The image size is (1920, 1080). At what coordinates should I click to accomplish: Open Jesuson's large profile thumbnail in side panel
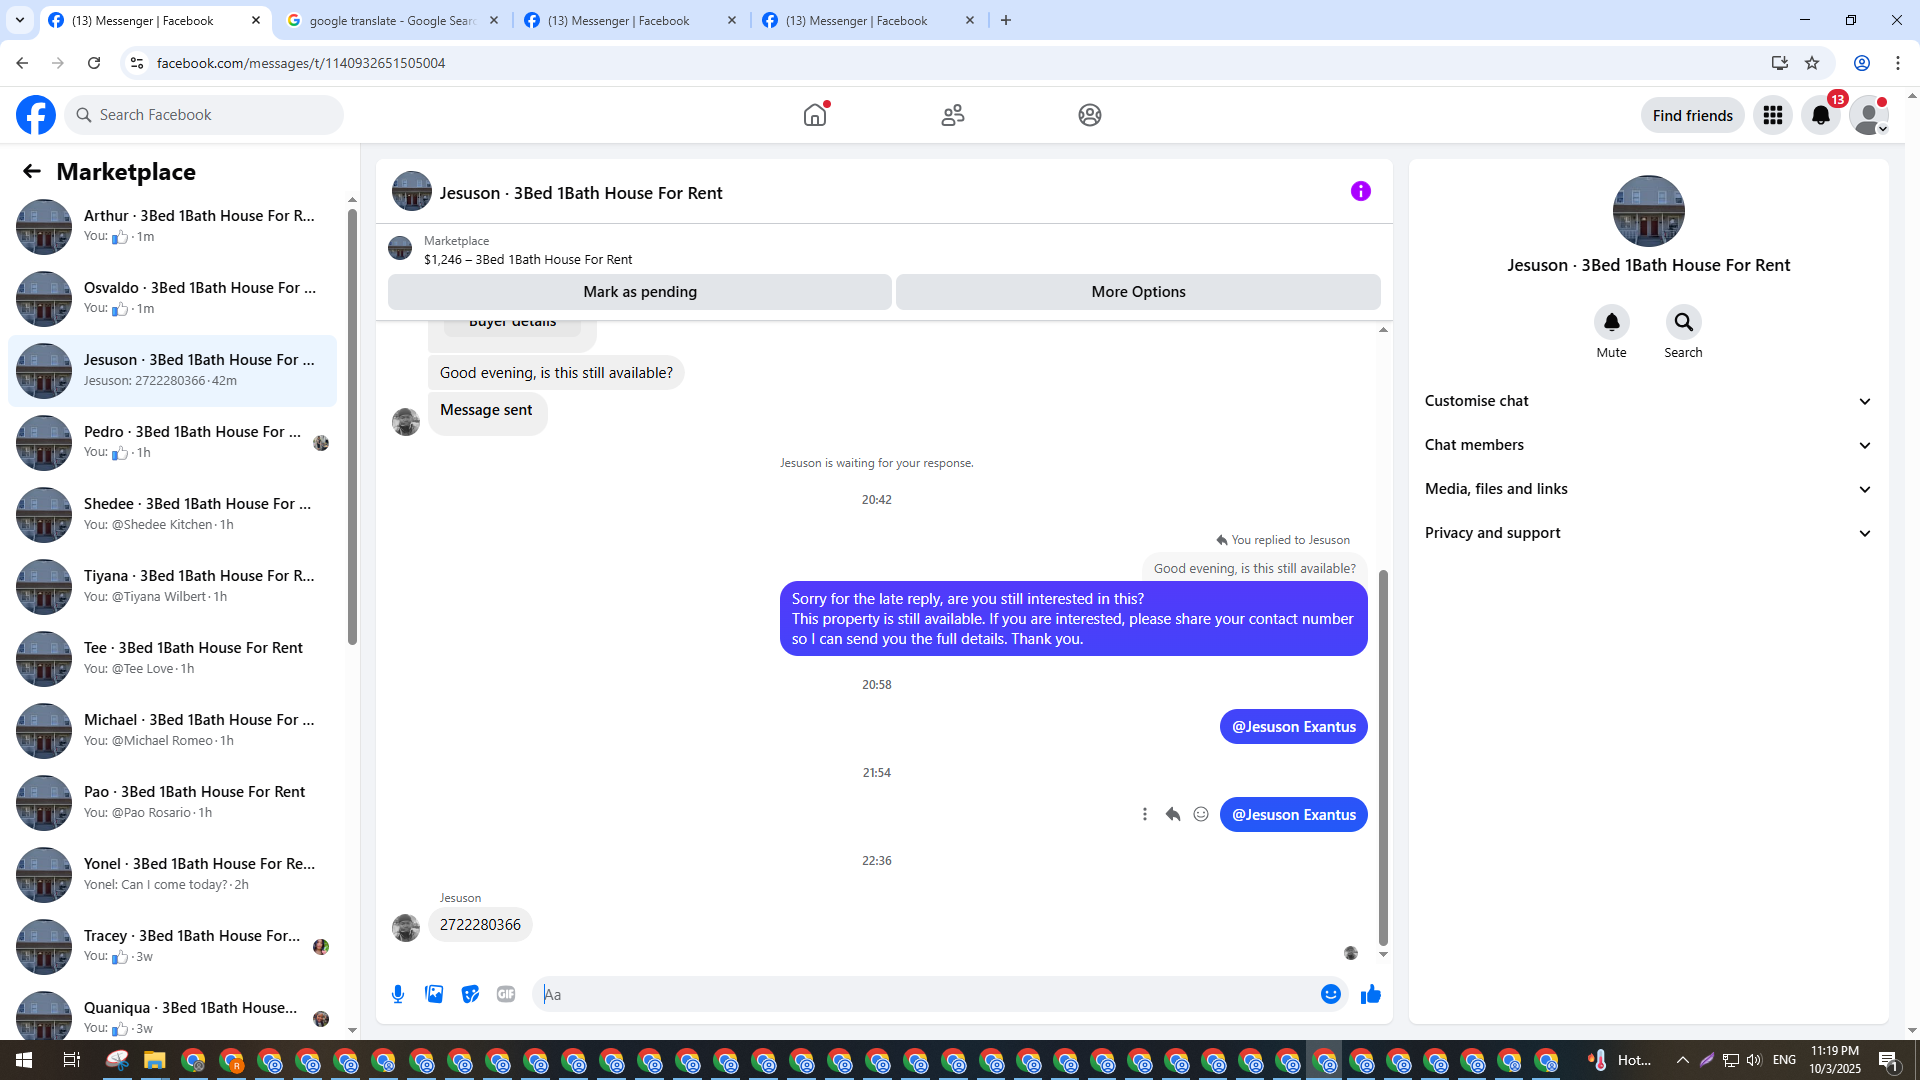pos(1649,211)
